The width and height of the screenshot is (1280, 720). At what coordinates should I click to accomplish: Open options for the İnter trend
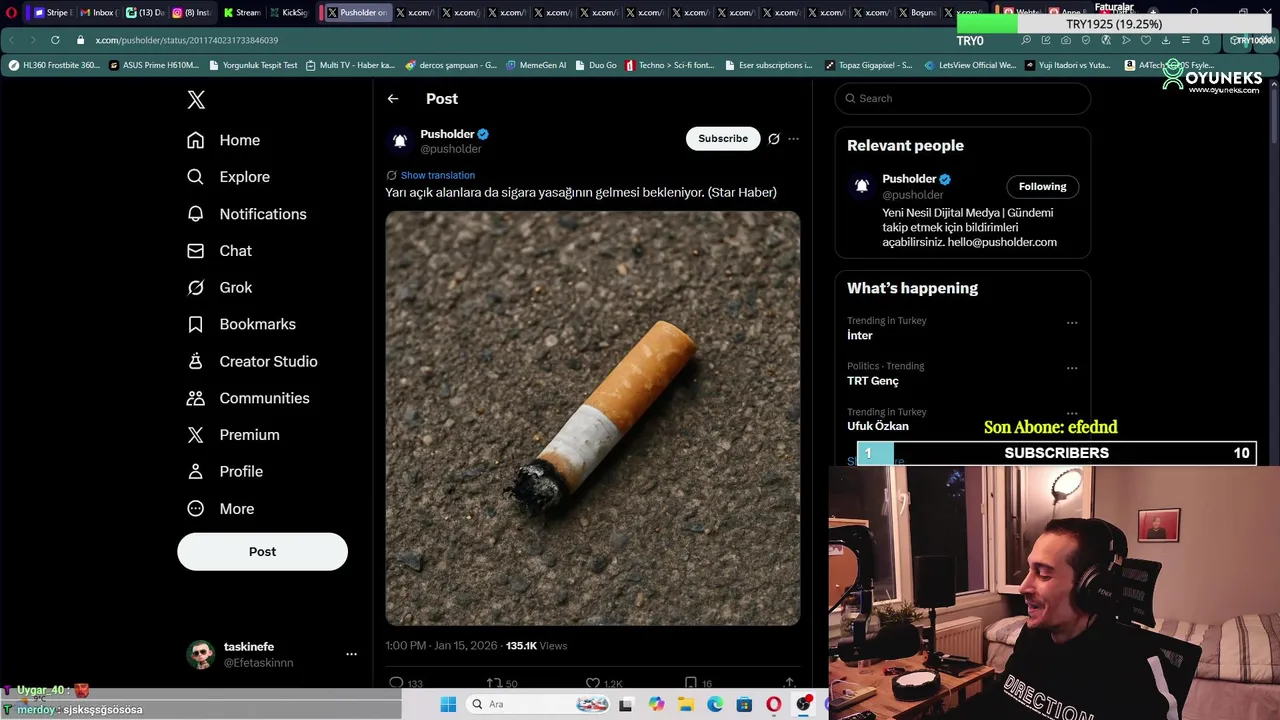[1072, 323]
